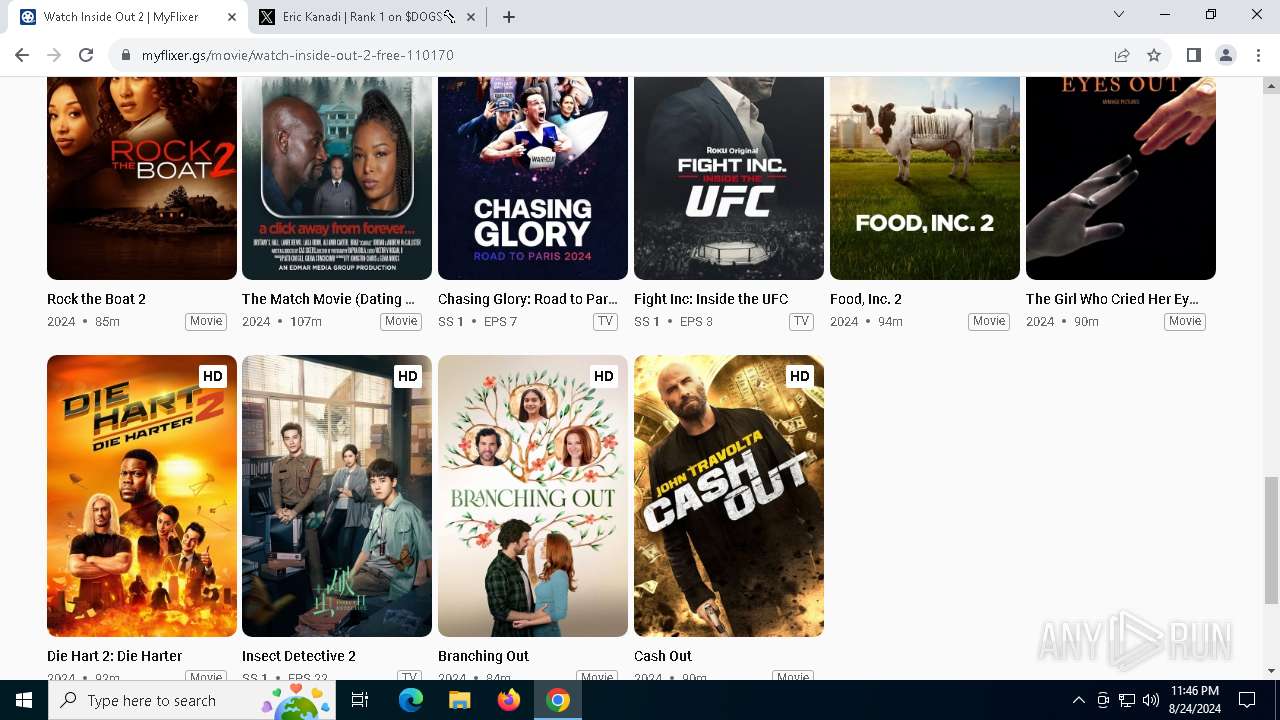The height and width of the screenshot is (720, 1280).
Task: Launch Microsoft Edge from taskbar
Action: [x=411, y=700]
